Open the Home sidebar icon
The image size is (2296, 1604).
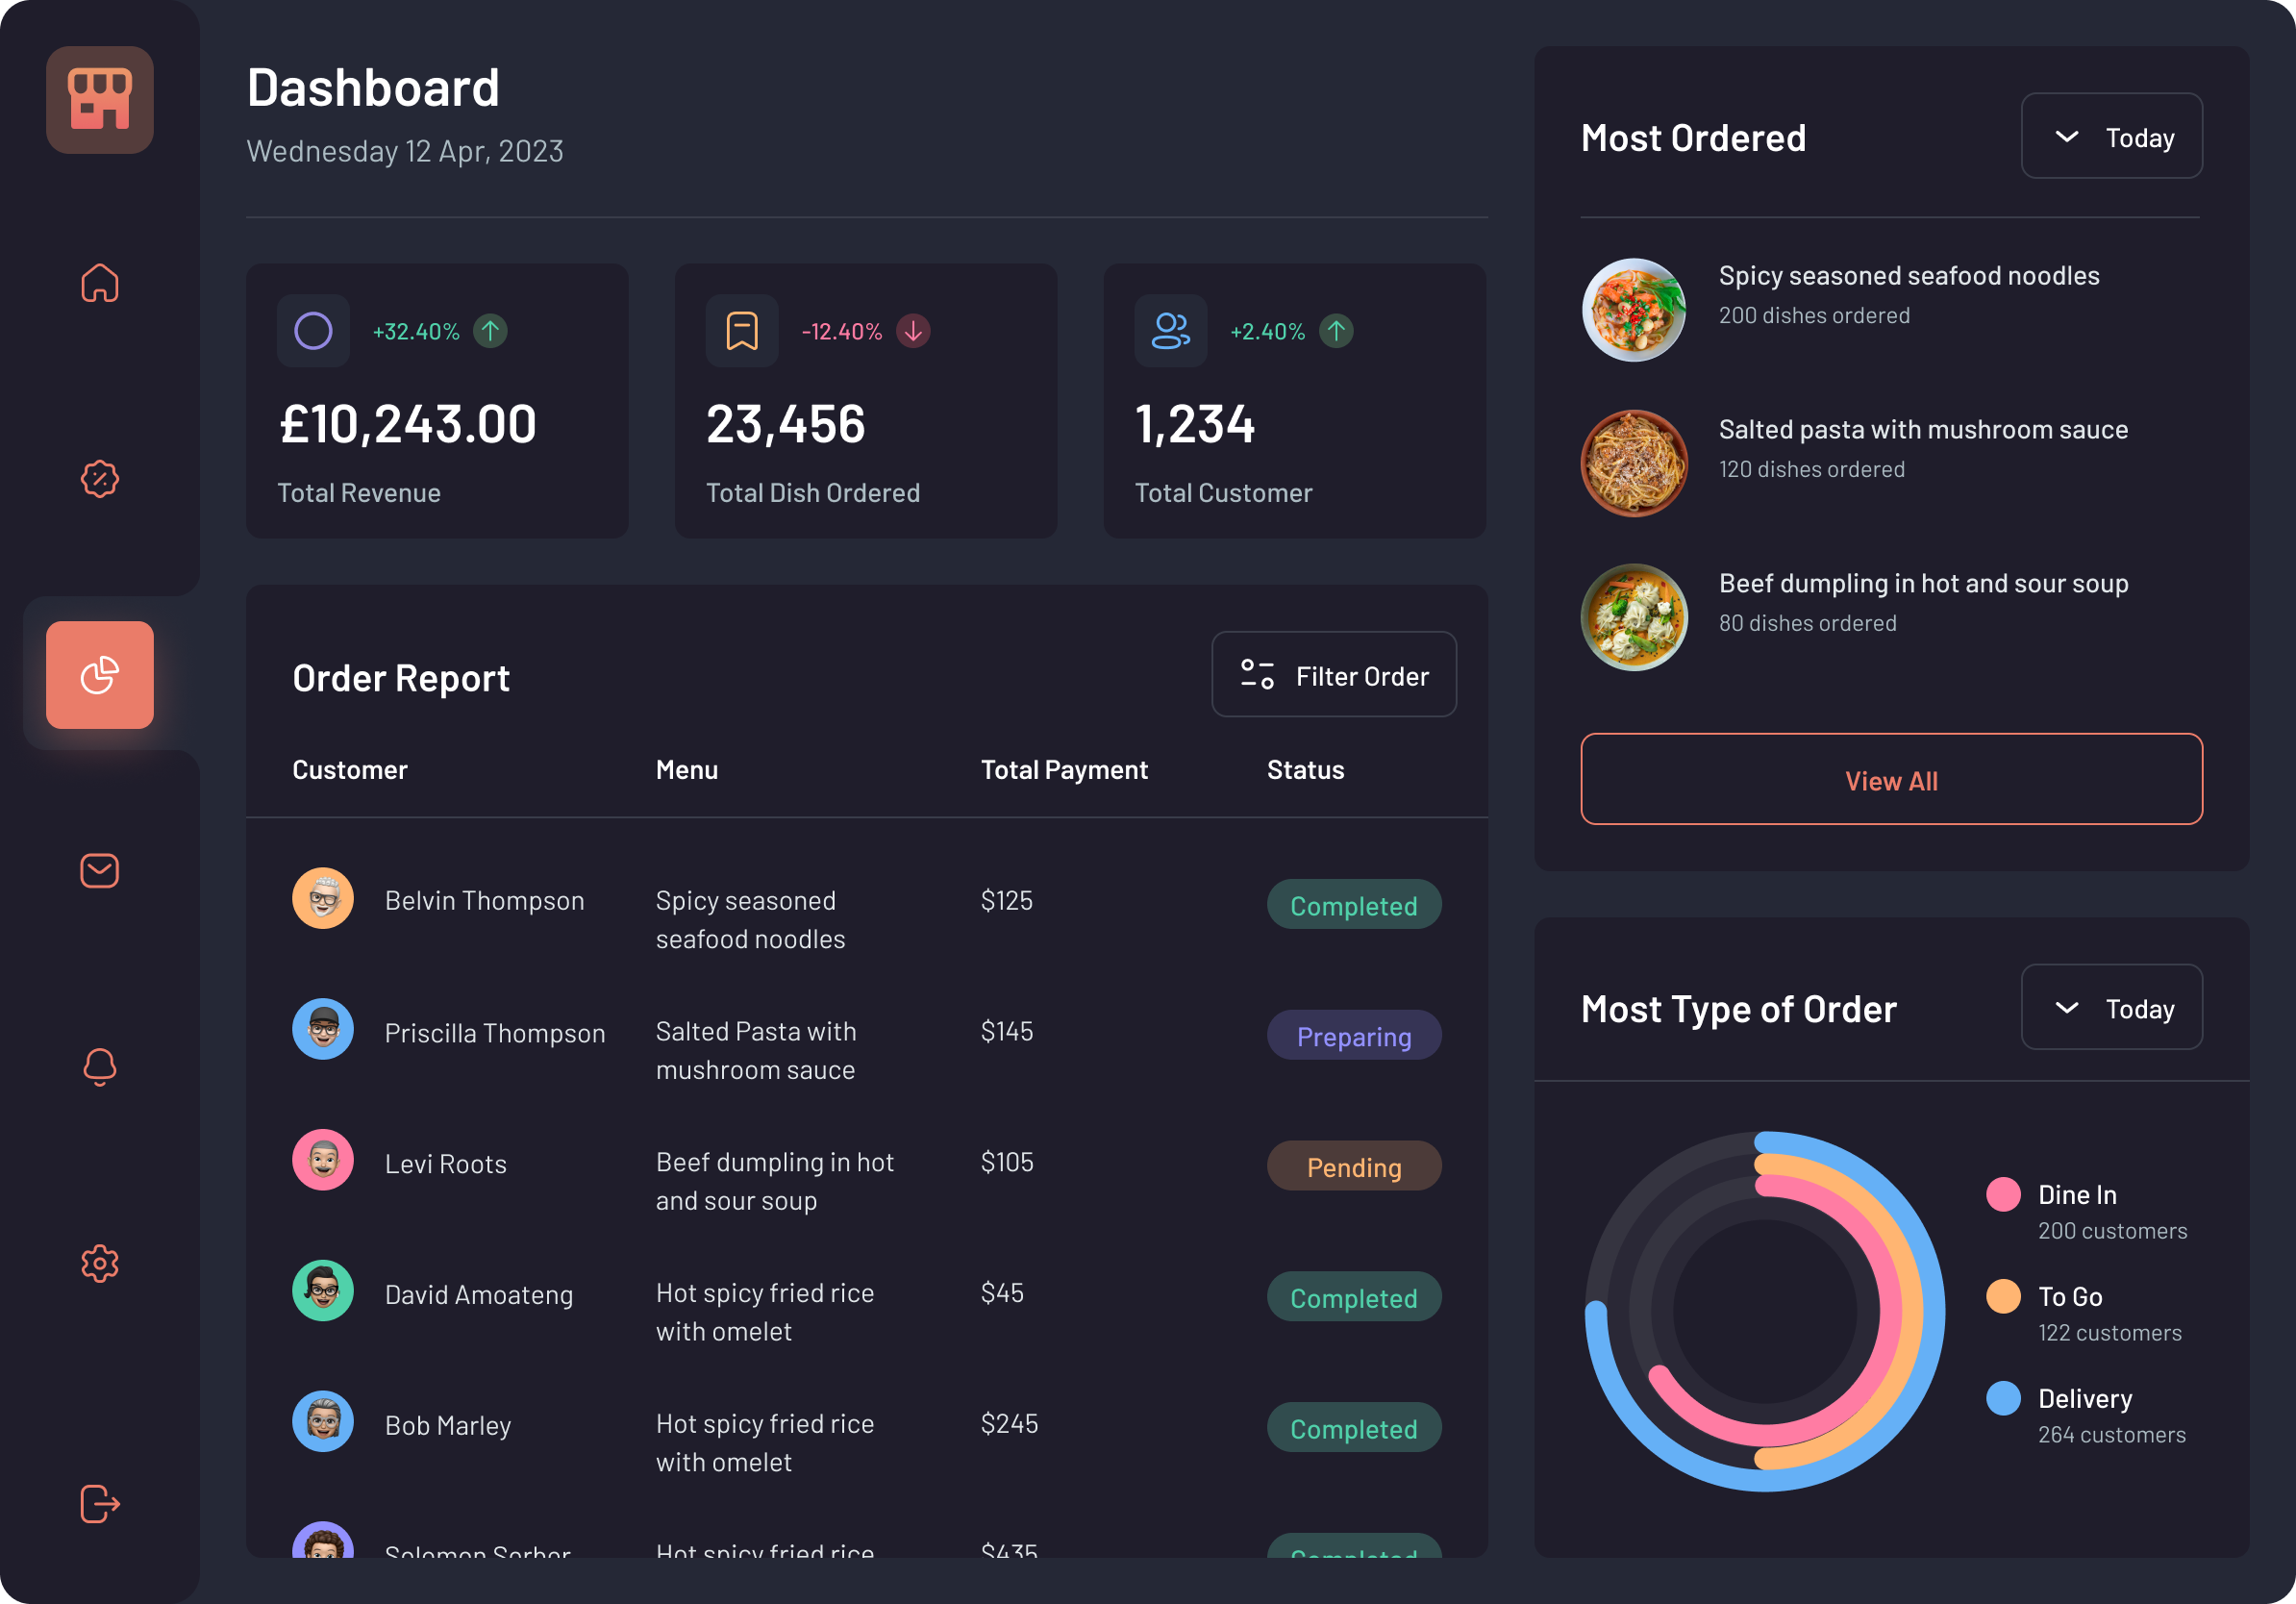(99, 283)
